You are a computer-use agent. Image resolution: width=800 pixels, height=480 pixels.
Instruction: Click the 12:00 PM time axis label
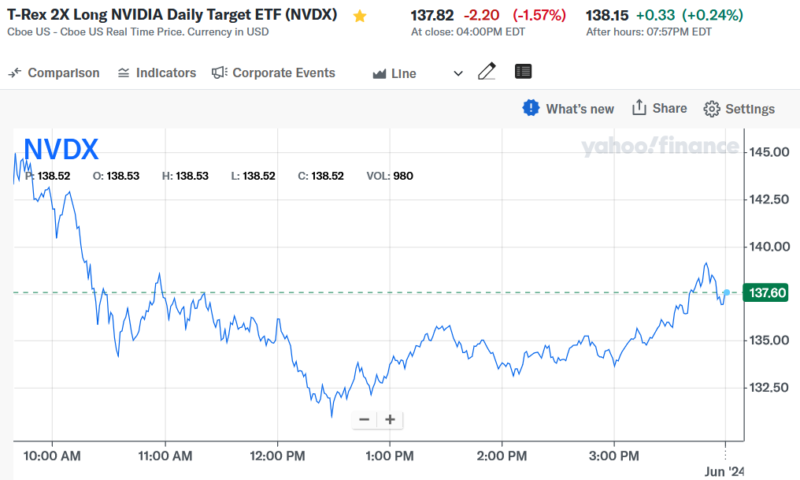(276, 456)
